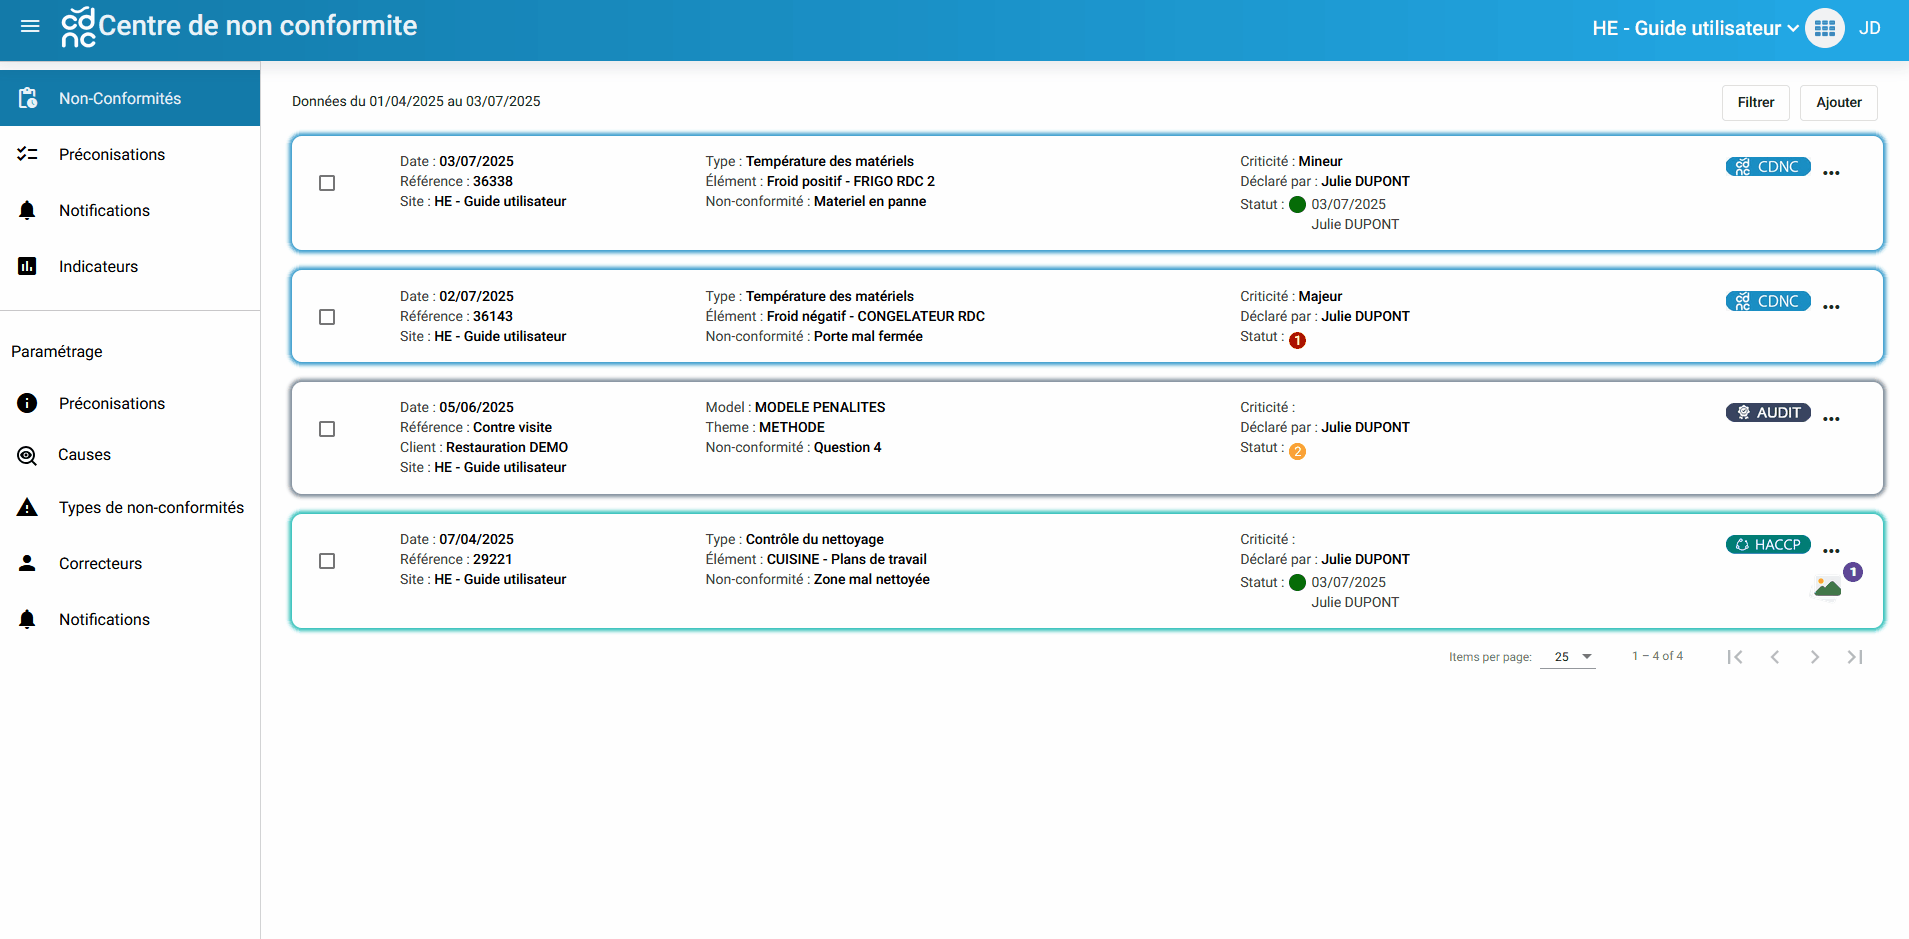The height and width of the screenshot is (939, 1909).
Task: Click the CDNC badge on reference 36143
Action: pyautogui.click(x=1768, y=301)
